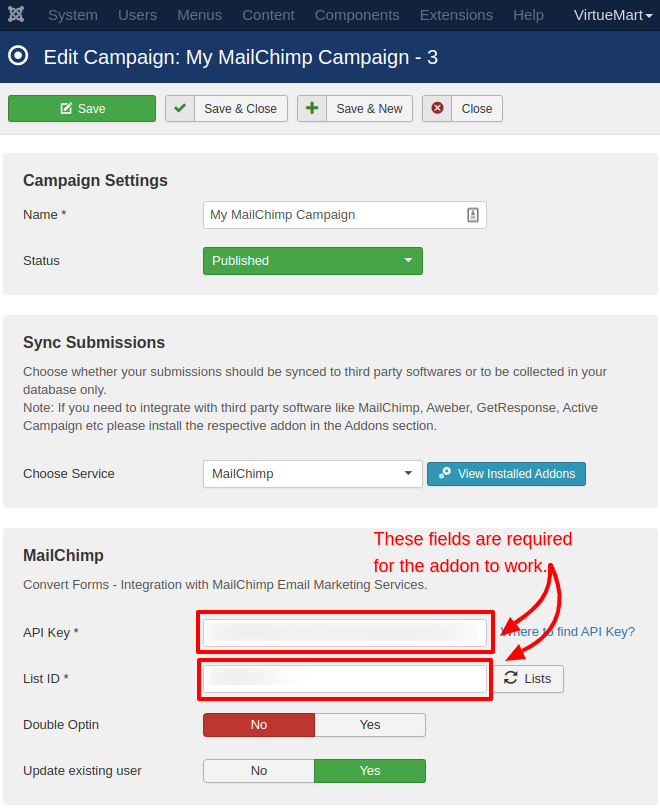This screenshot has height=808, width=660.
Task: Set Update existing user to Yes
Action: pyautogui.click(x=370, y=770)
